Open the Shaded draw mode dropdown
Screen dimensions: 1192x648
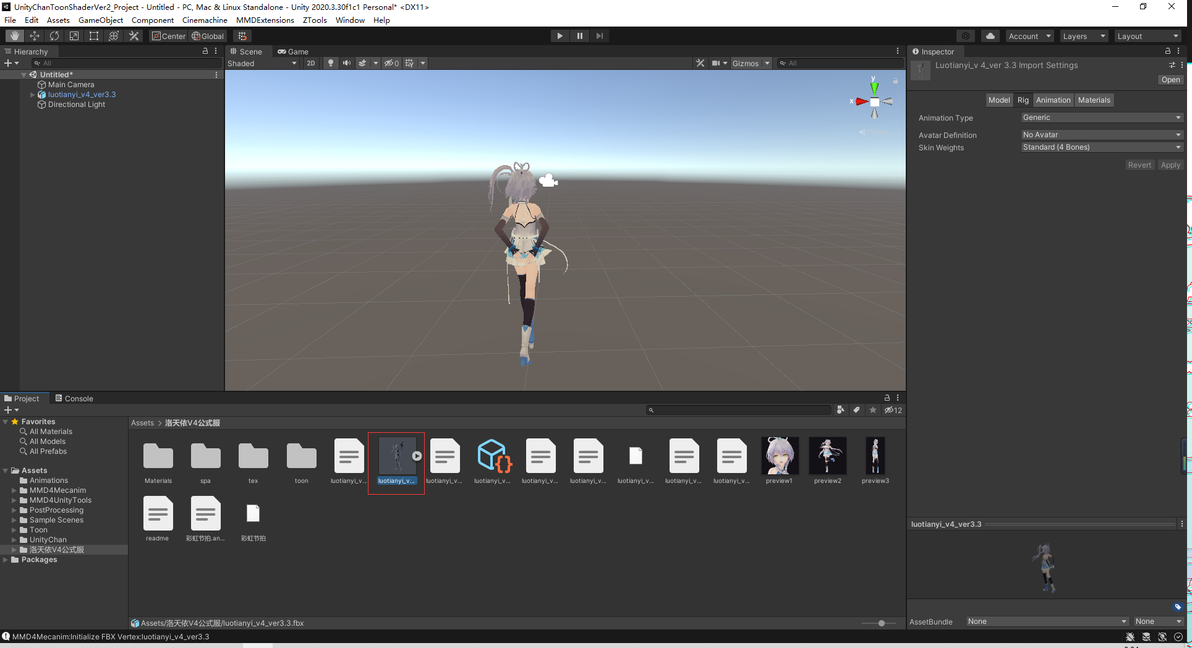click(x=262, y=63)
